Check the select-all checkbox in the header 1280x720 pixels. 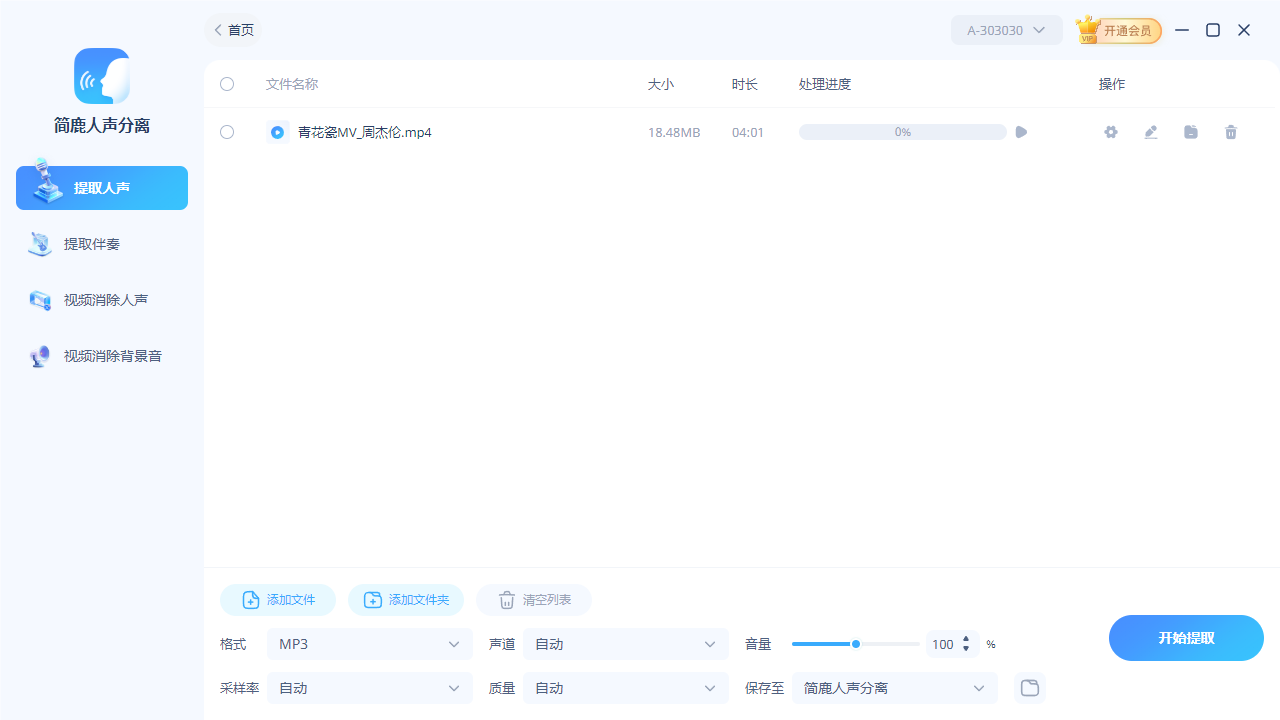[x=226, y=84]
